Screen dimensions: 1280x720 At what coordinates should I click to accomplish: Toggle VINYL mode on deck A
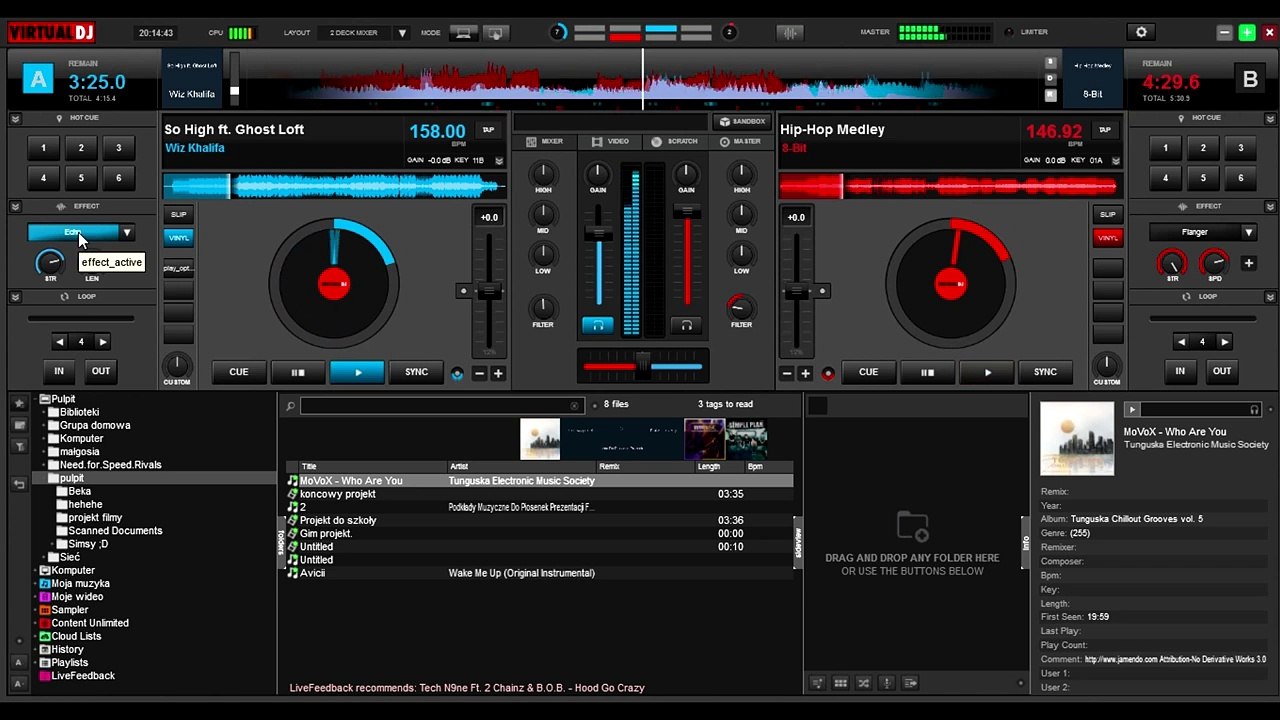(x=178, y=238)
